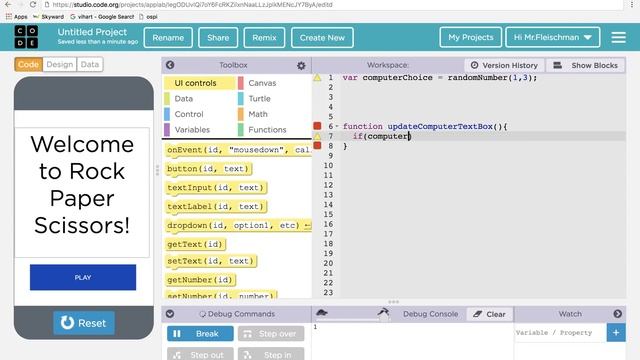Click the Show Blocks icon

[x=557, y=65]
